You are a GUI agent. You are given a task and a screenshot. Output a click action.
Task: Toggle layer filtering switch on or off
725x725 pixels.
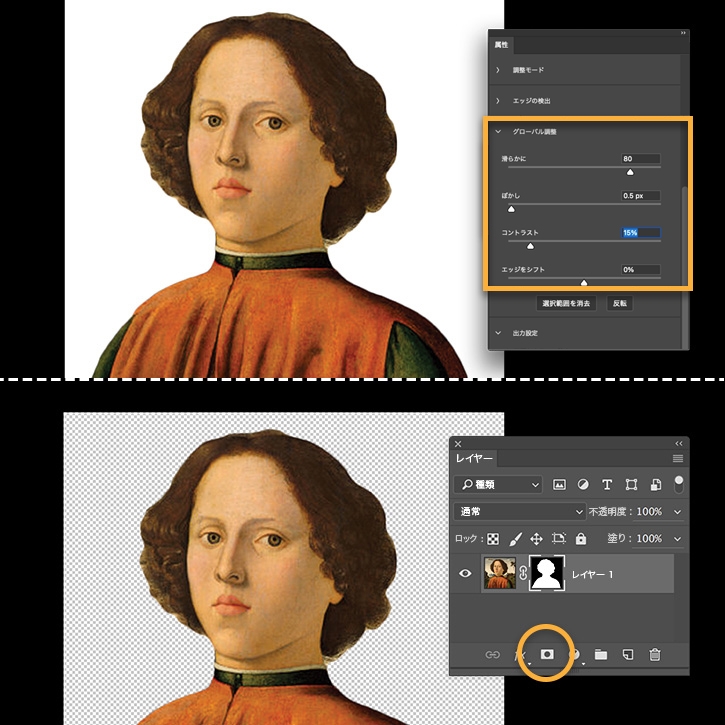(678, 485)
